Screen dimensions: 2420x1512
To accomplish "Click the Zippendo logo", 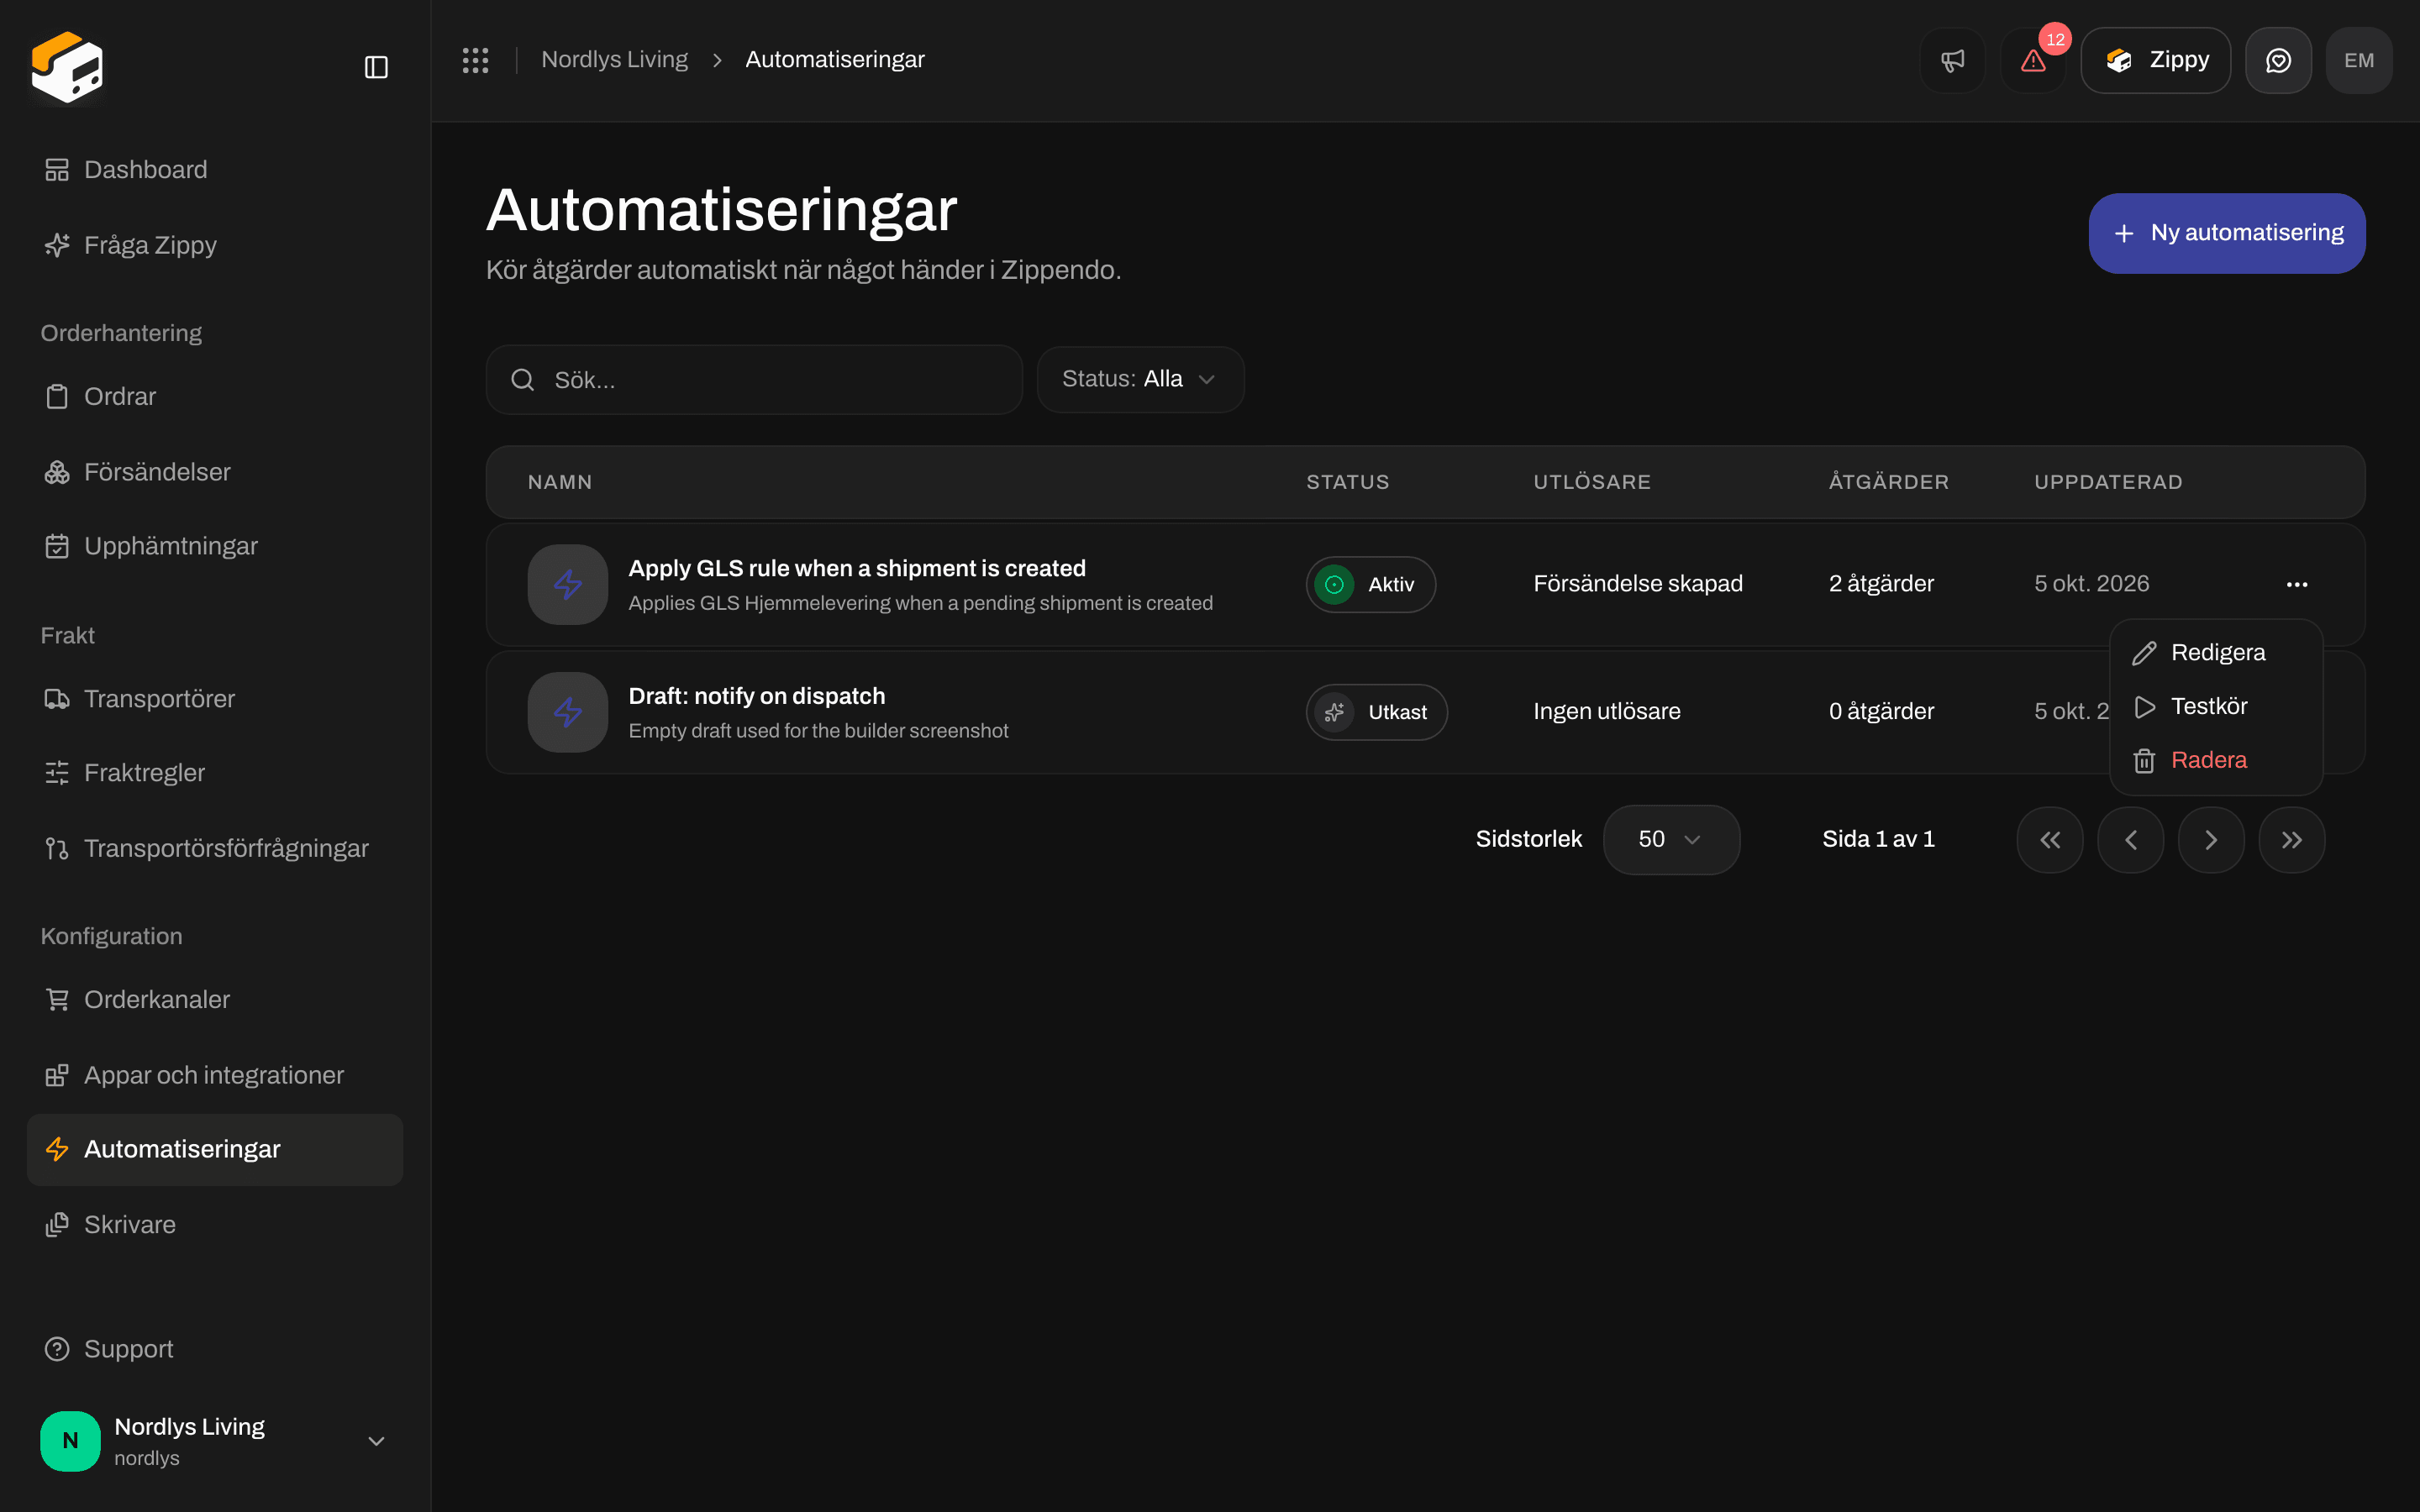I will coord(67,67).
